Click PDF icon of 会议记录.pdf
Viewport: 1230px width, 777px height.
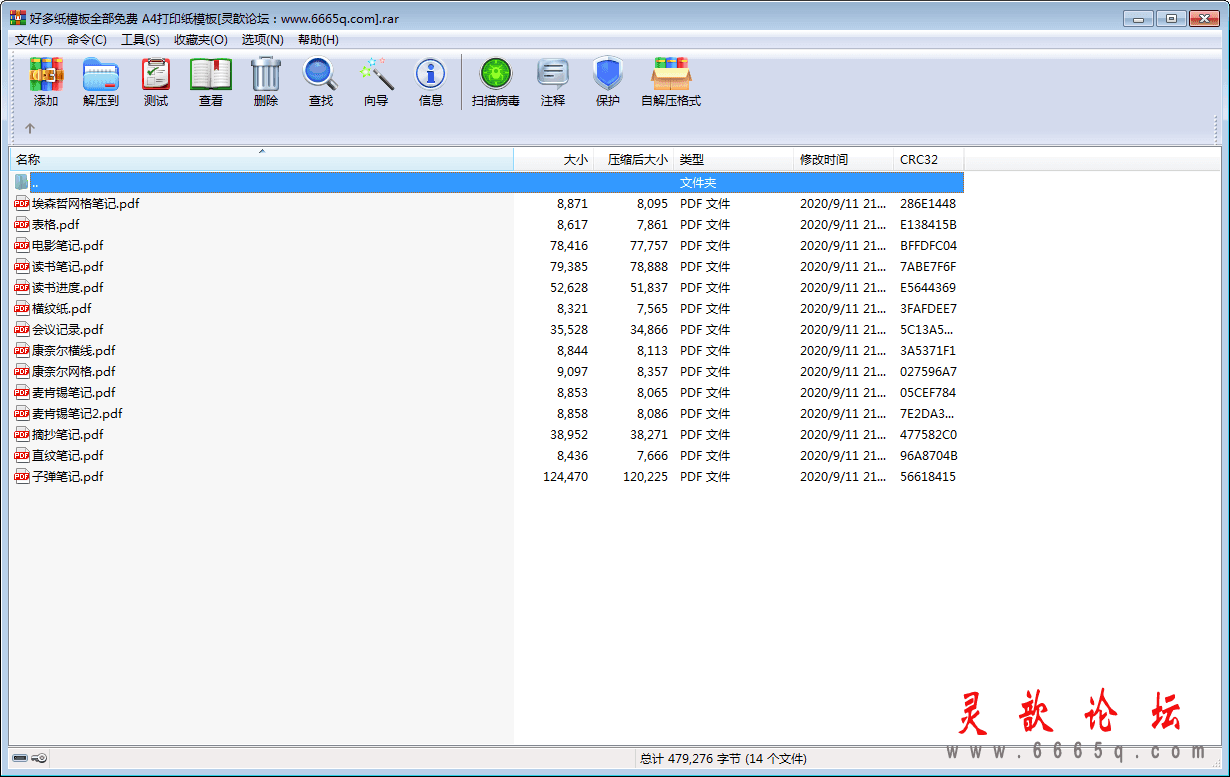click(x=22, y=329)
